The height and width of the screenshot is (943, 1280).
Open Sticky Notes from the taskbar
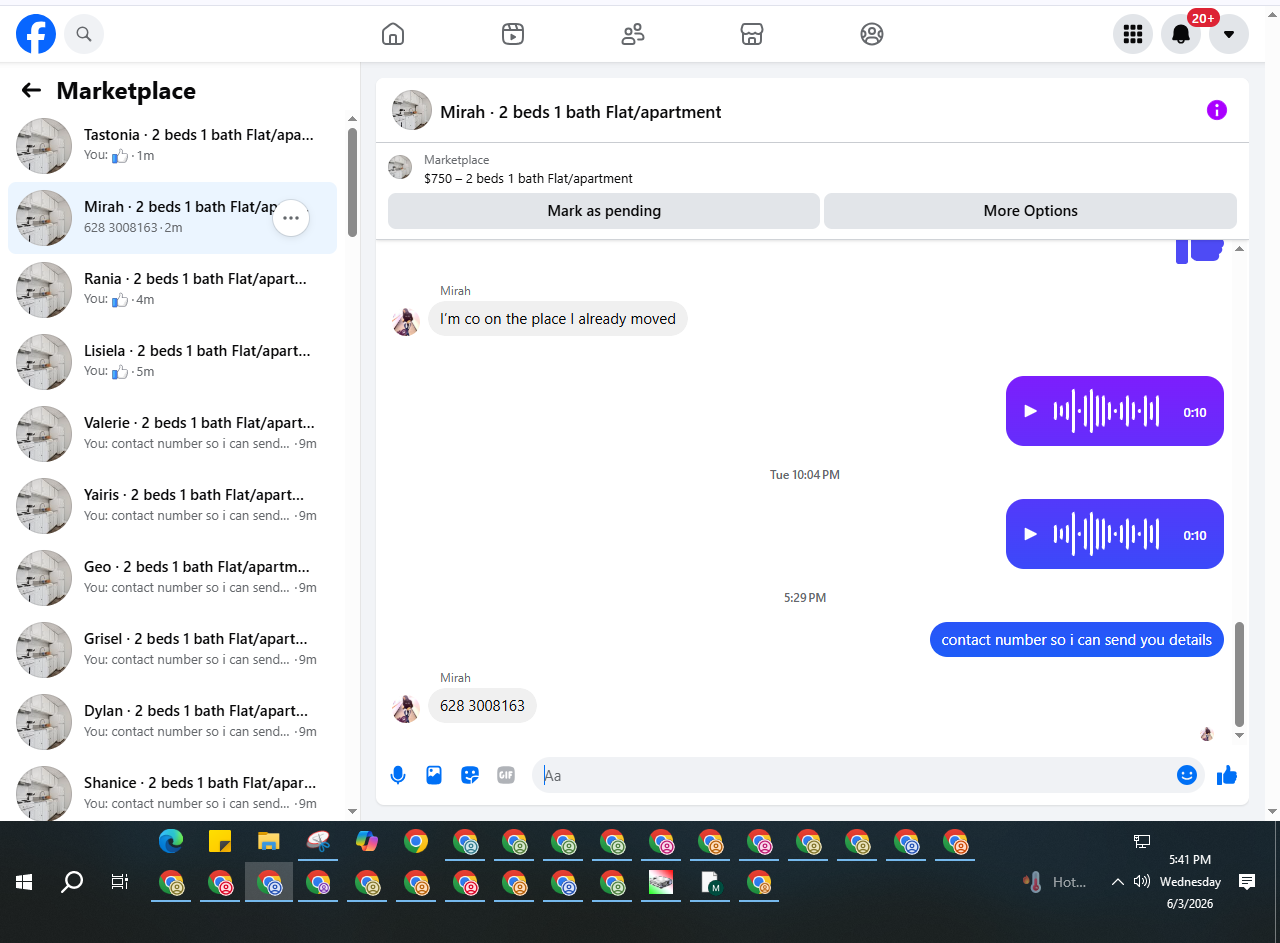coord(220,842)
